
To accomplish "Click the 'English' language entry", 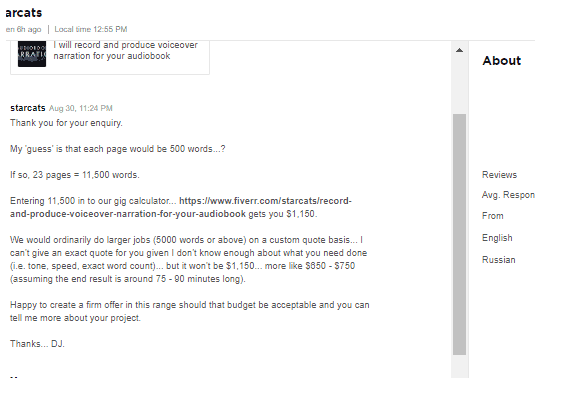I will pos(497,238).
